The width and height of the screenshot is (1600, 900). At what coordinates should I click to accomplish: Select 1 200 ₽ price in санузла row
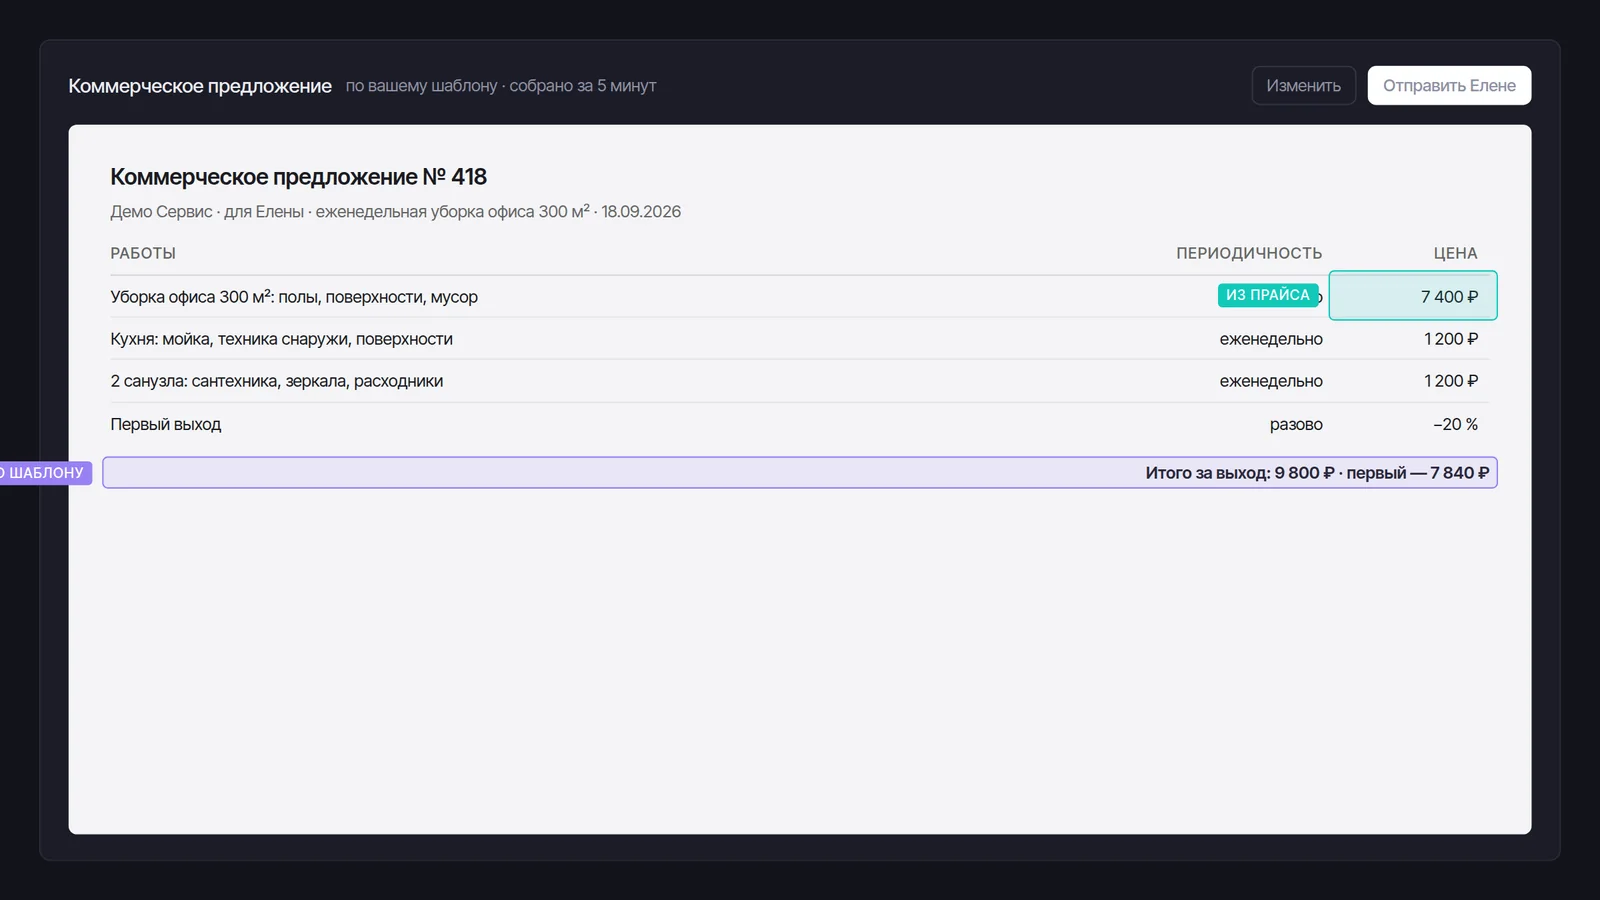[x=1451, y=381]
